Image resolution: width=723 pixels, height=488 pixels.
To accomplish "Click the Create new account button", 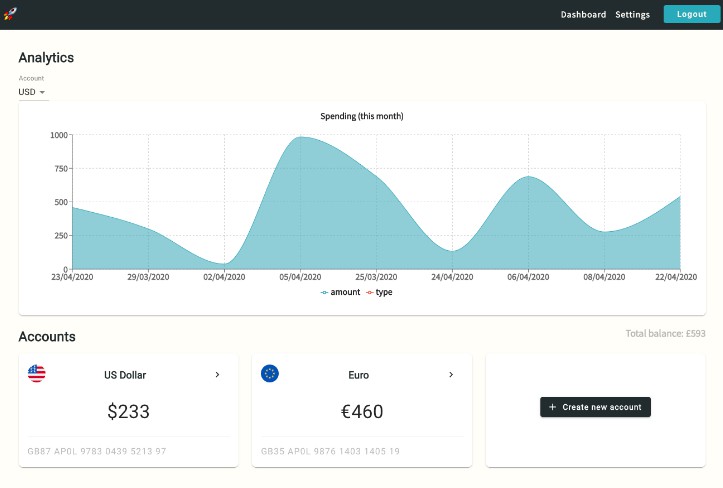I will (596, 407).
